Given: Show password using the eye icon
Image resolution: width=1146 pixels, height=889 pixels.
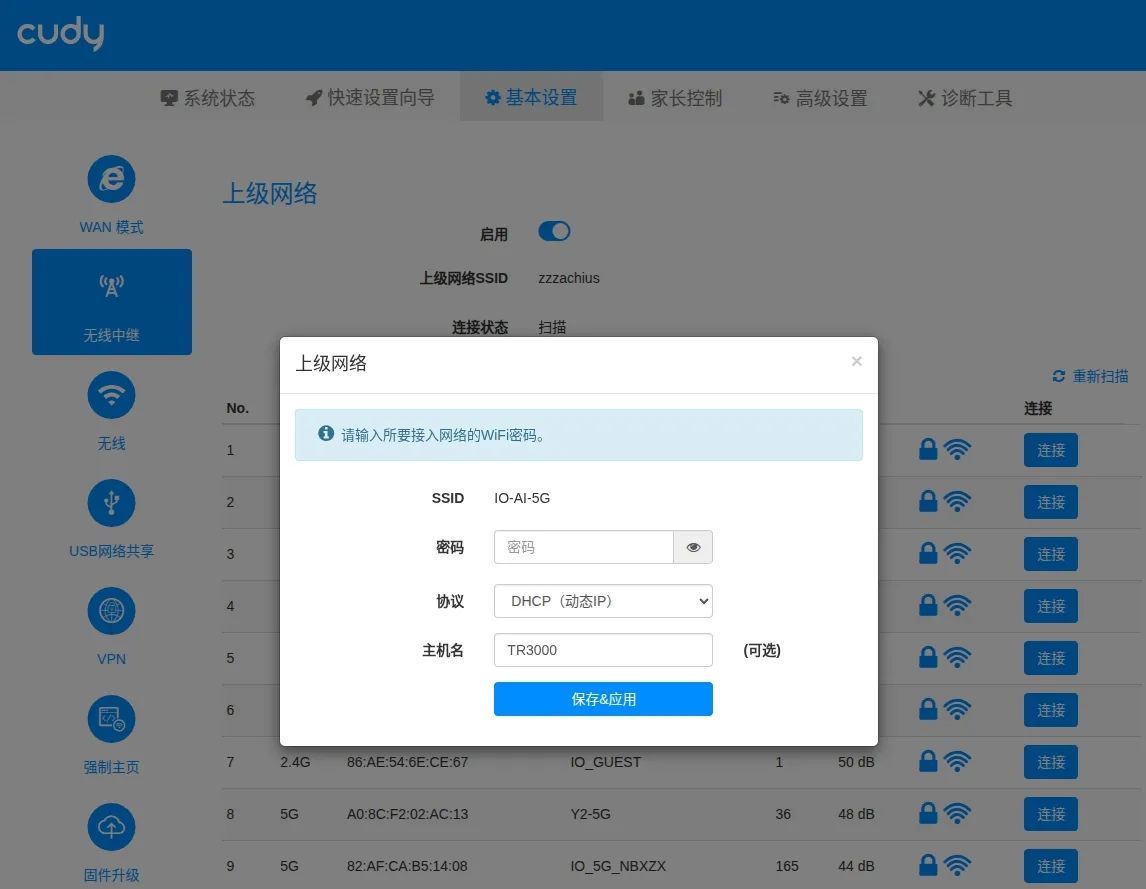Looking at the screenshot, I should pos(693,548).
